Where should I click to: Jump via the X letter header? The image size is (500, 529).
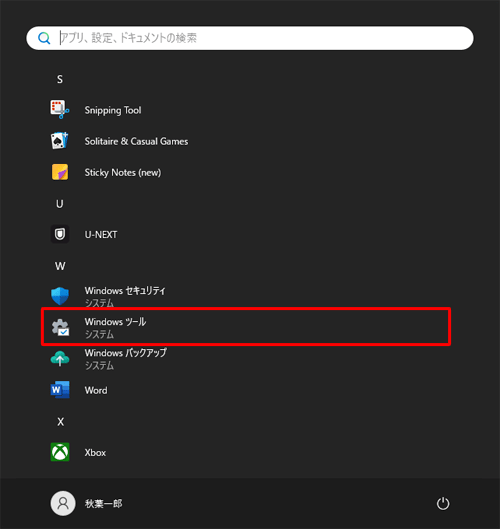60,422
